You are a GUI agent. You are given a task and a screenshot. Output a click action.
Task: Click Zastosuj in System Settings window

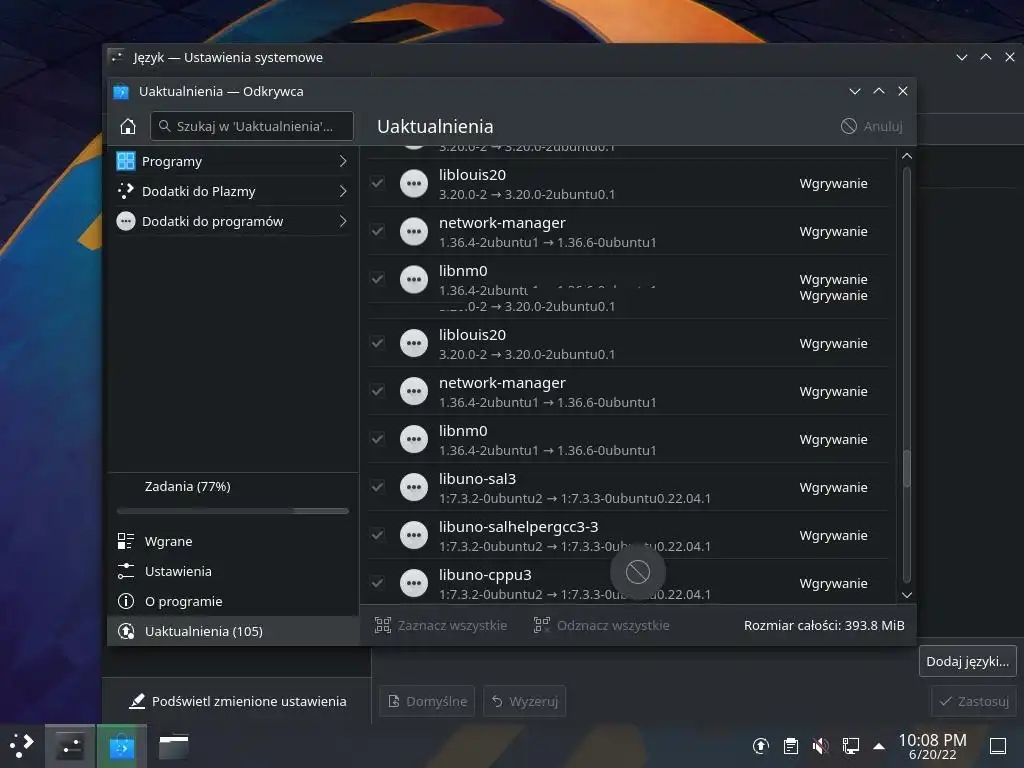pyautogui.click(x=974, y=701)
